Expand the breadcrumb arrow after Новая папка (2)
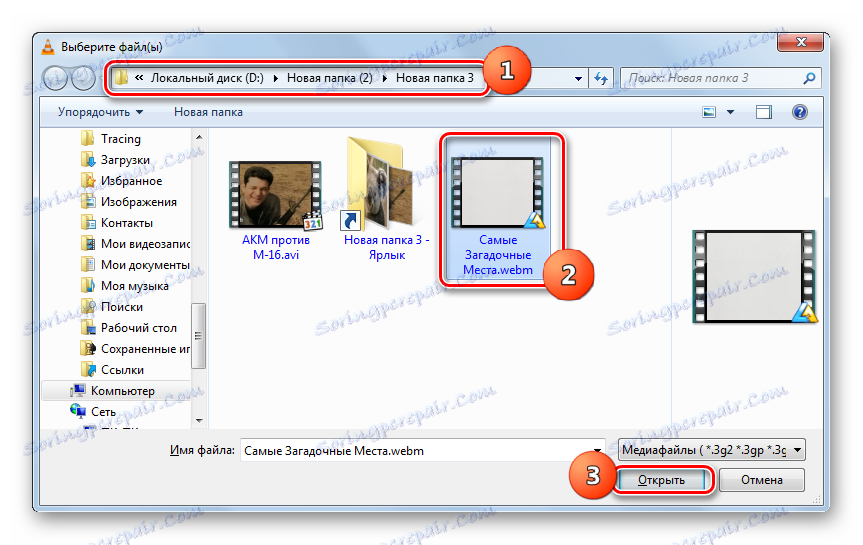863x545 pixels. pos(384,78)
